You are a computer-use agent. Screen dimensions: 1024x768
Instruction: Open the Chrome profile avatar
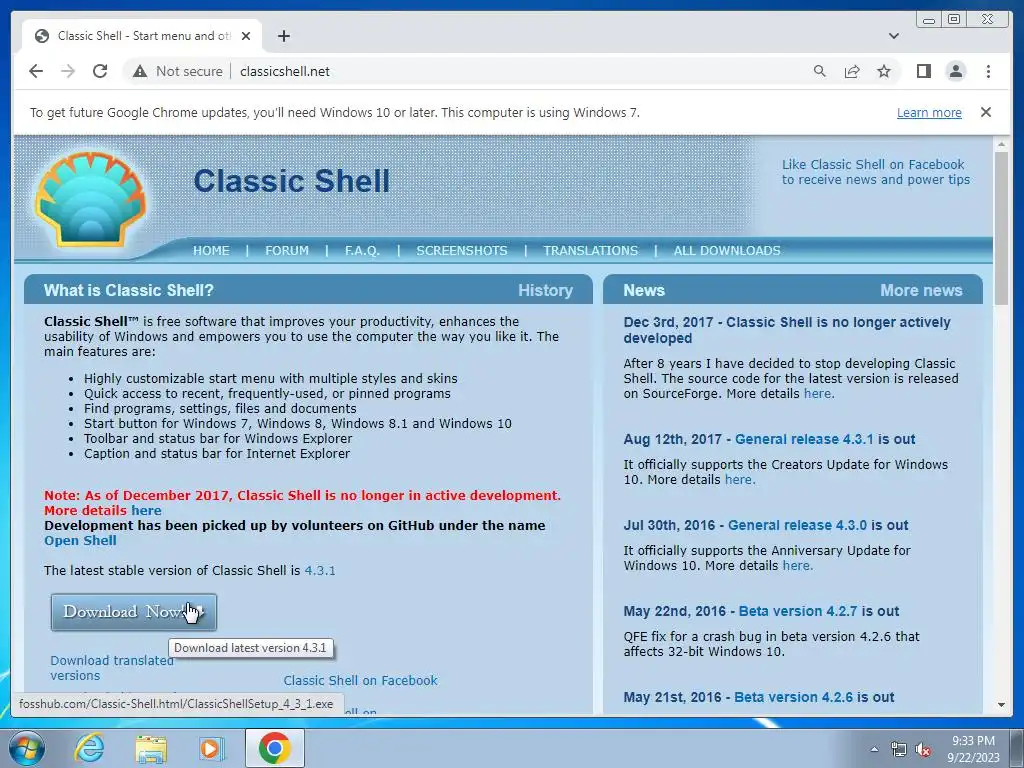coord(955,71)
